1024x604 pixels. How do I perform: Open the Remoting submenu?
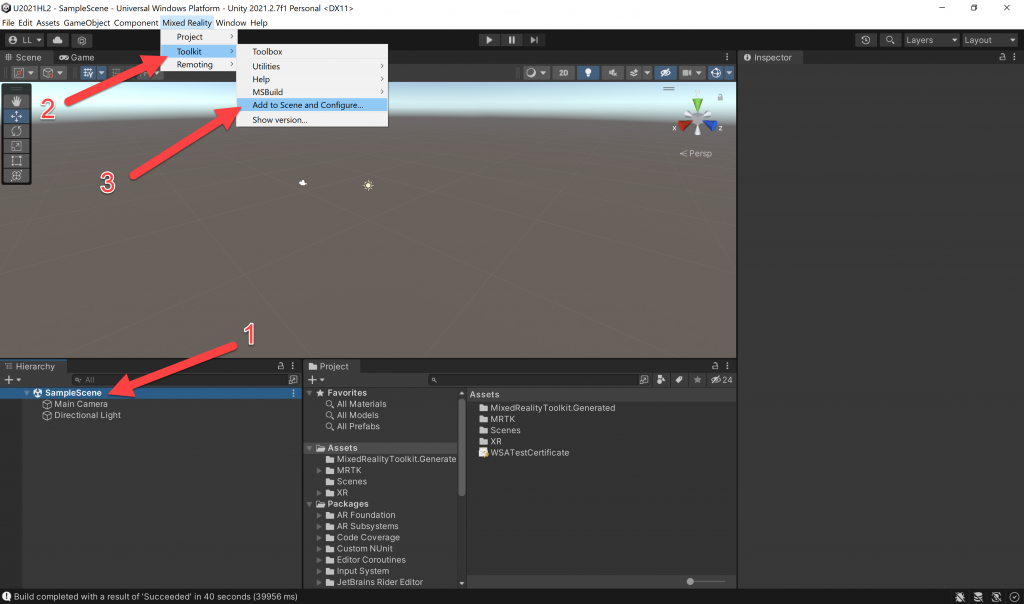[x=199, y=65]
